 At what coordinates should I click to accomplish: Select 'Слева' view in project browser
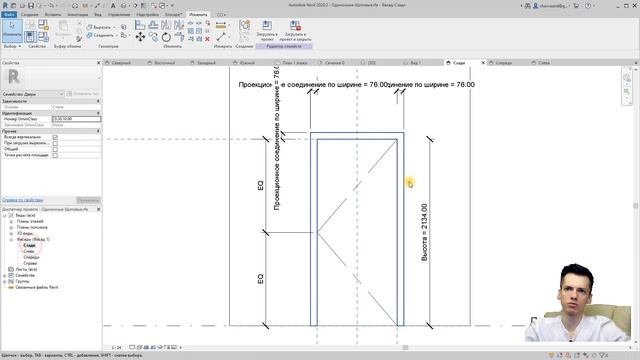tap(29, 251)
